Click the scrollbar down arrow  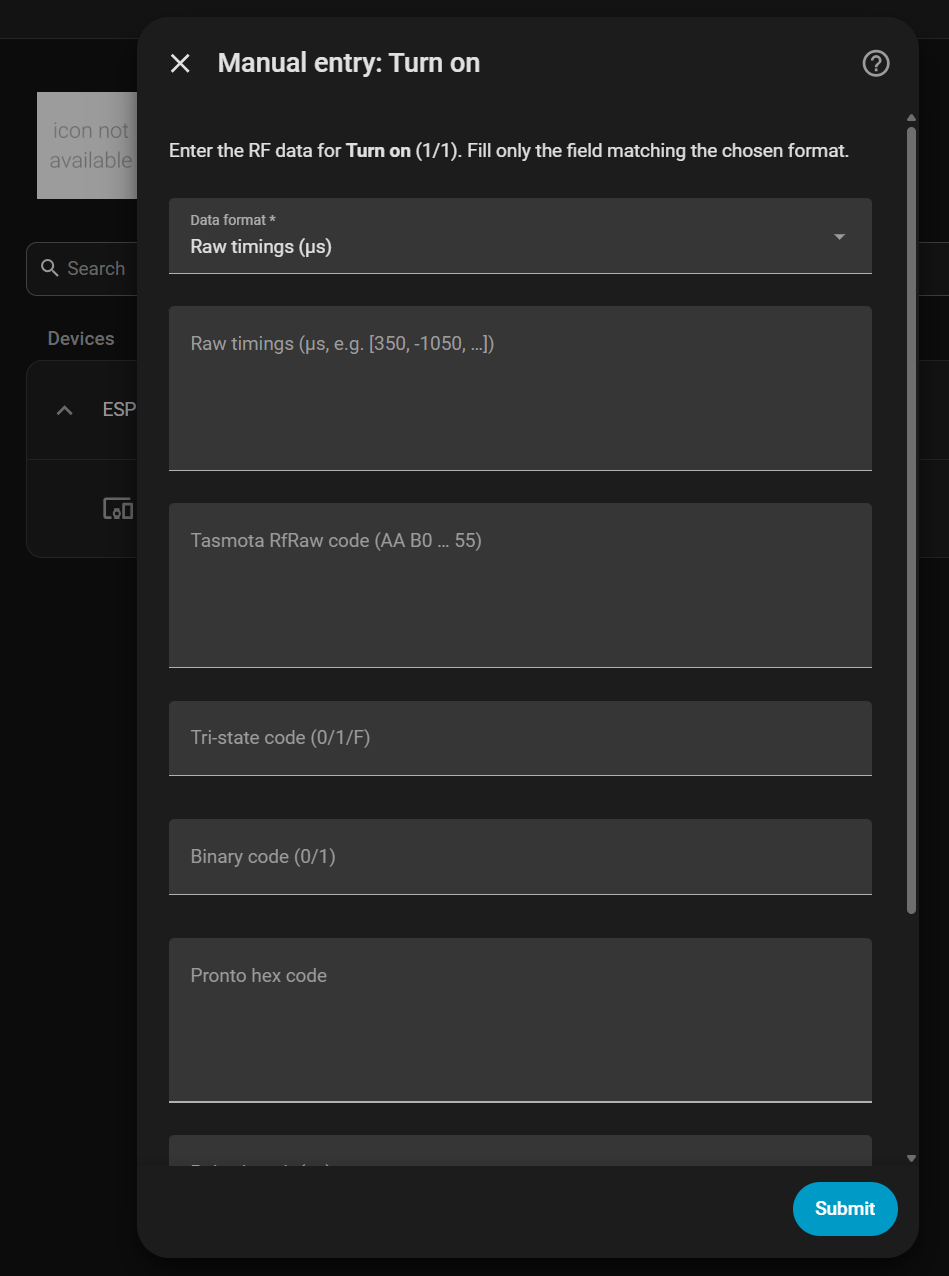(911, 1158)
